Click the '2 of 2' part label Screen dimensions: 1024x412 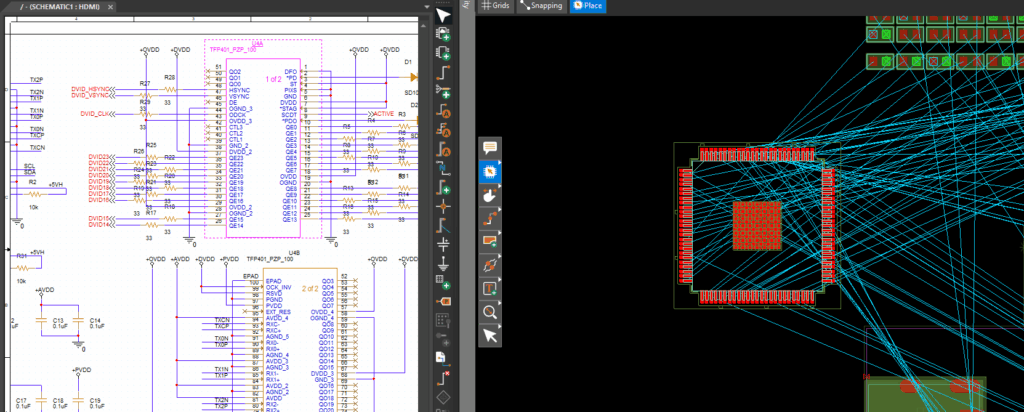coord(310,288)
